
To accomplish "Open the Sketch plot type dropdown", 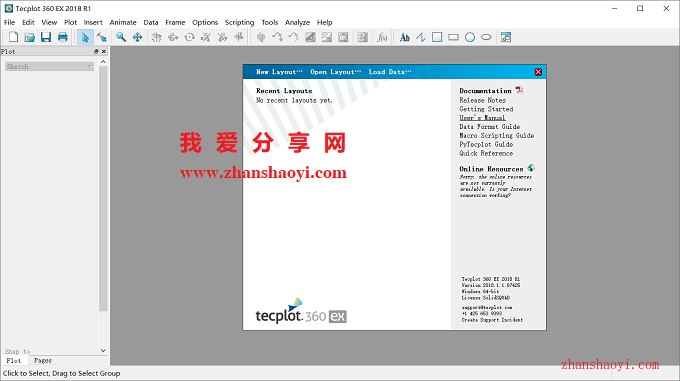I will [49, 66].
